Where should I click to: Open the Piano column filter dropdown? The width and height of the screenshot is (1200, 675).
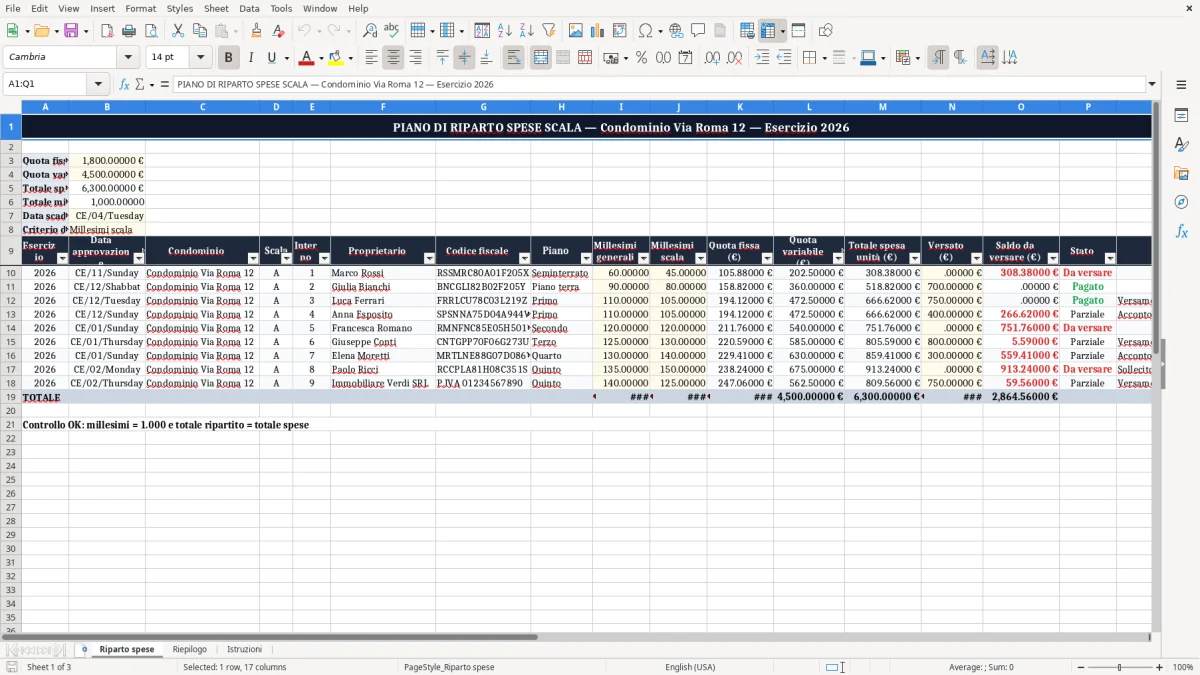click(x=586, y=259)
